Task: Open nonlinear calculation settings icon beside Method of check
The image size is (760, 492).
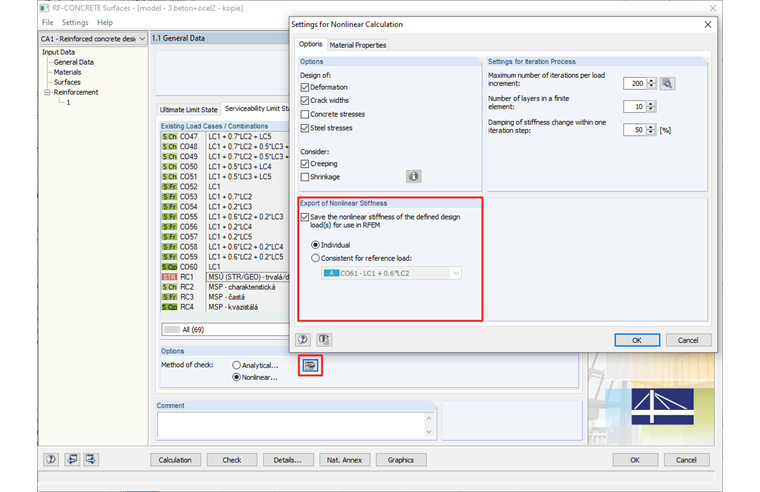Action: [310, 365]
